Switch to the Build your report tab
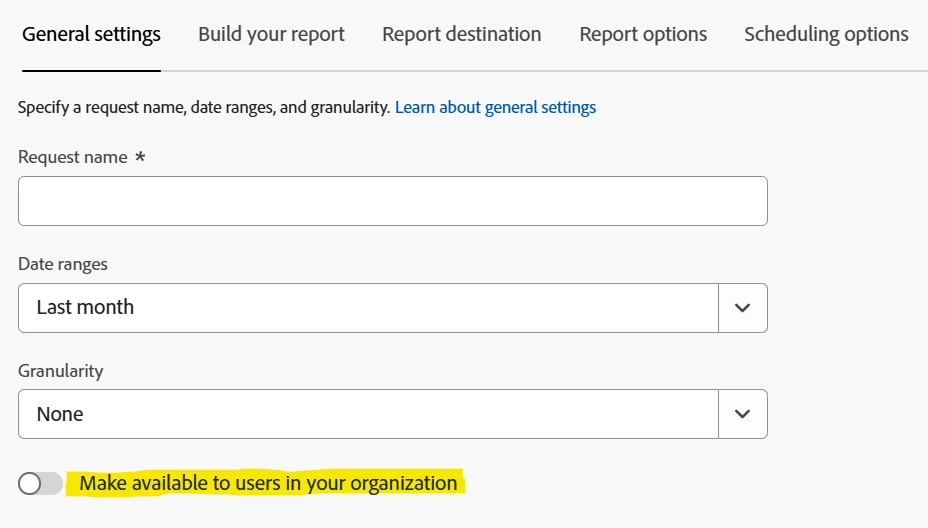 click(x=271, y=34)
